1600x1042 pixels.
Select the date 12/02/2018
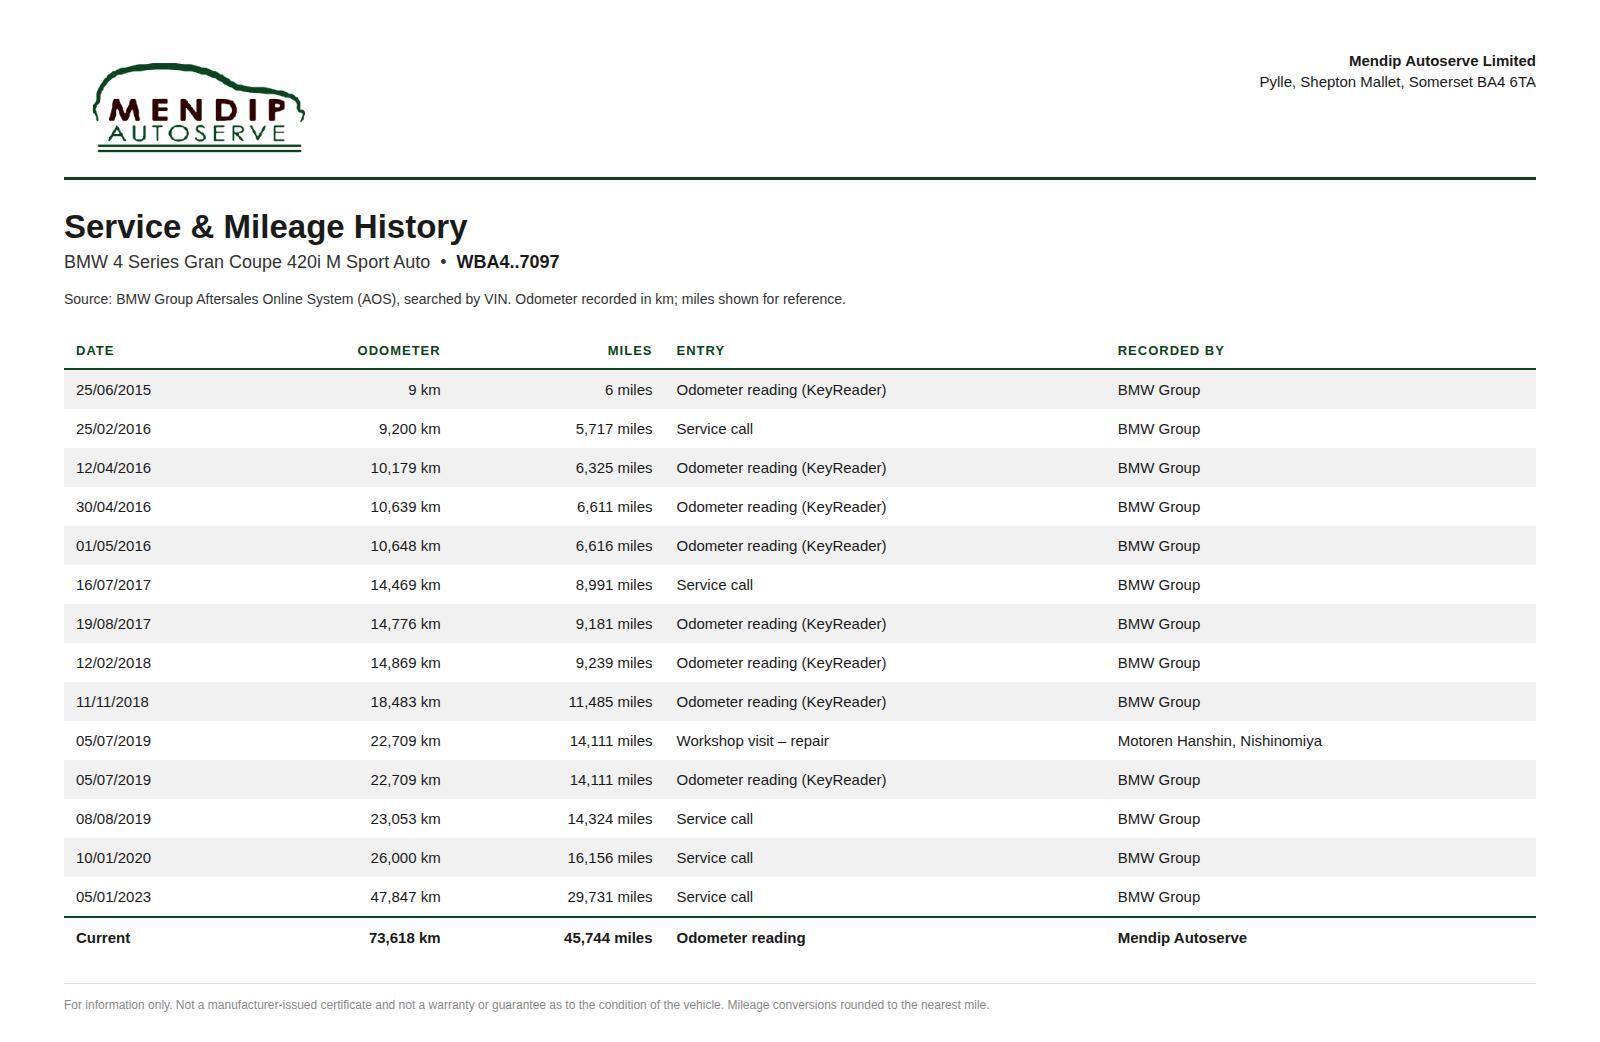pos(114,663)
